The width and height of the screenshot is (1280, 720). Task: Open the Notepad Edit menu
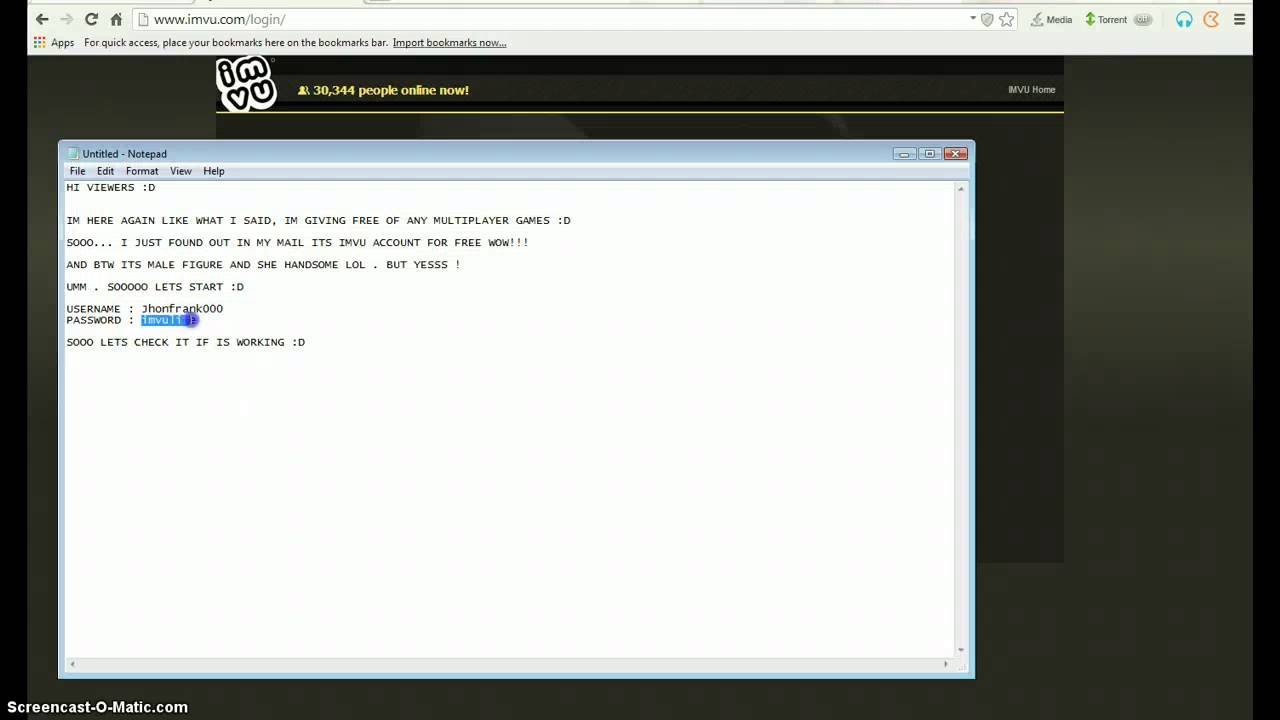(x=105, y=171)
